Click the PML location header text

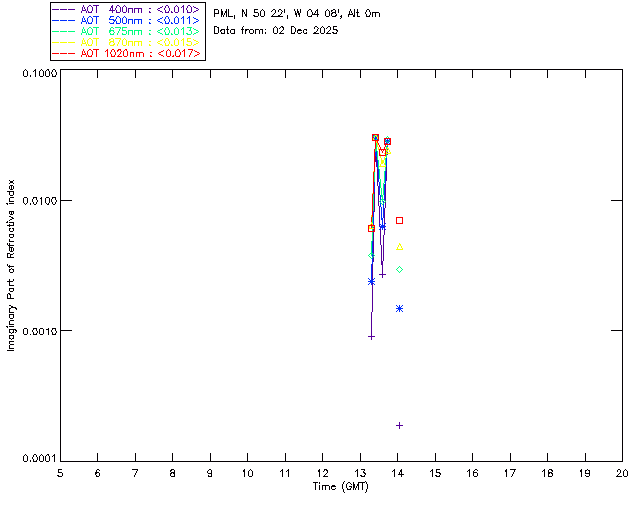point(297,14)
